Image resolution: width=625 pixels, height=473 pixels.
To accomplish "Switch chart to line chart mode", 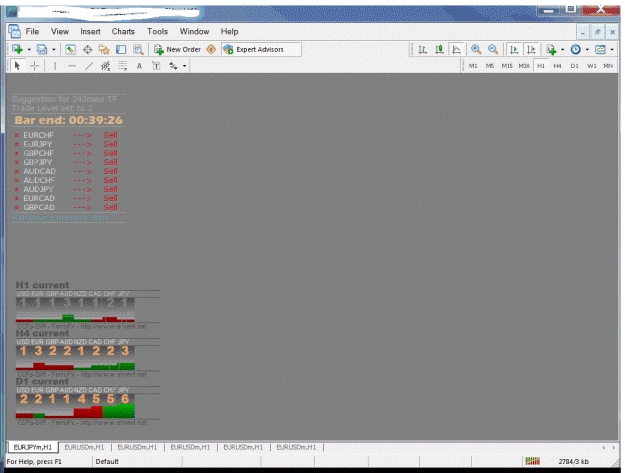I will click(x=456, y=49).
